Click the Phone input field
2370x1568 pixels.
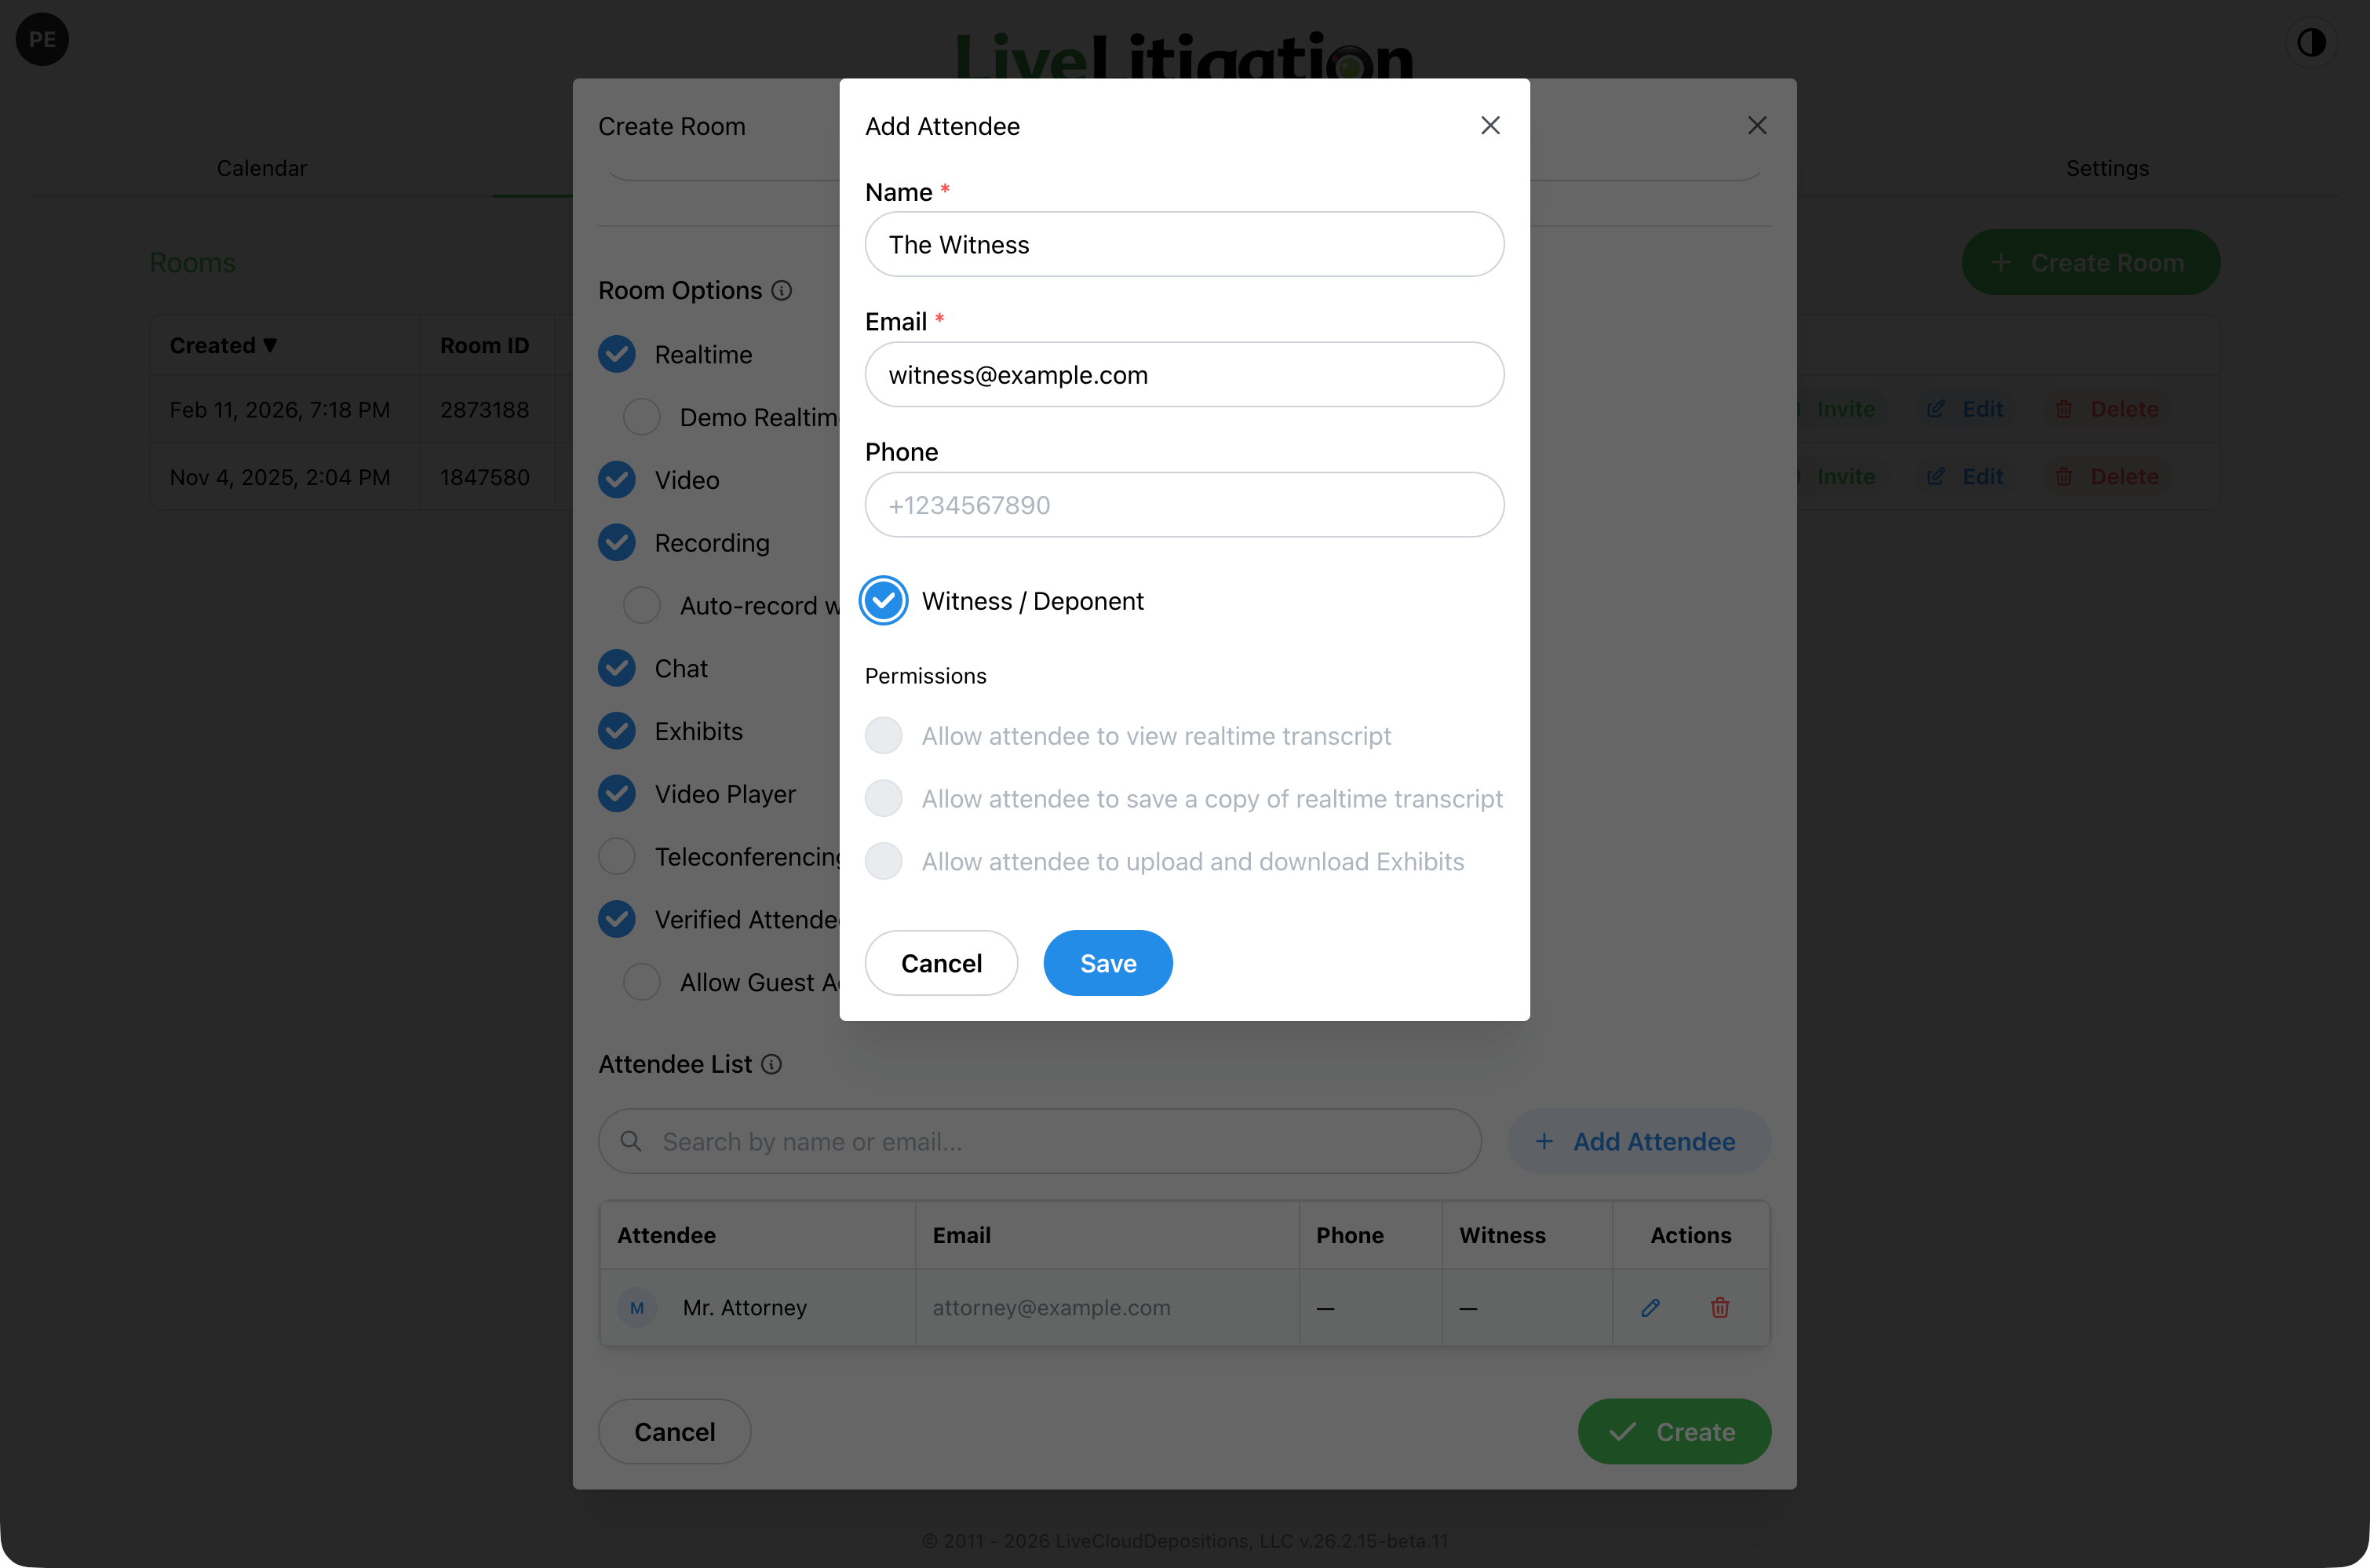pos(1184,505)
